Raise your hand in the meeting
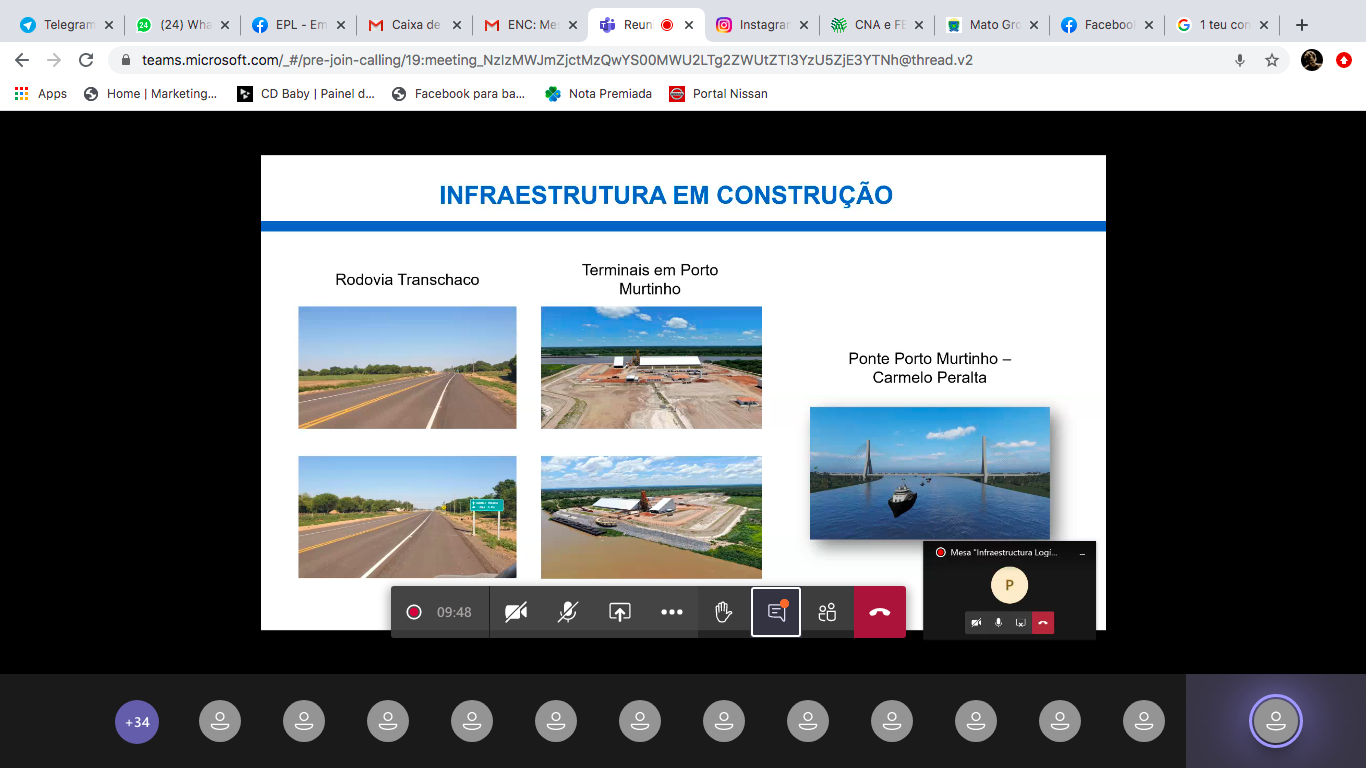Viewport: 1366px width, 768px height. [724, 612]
